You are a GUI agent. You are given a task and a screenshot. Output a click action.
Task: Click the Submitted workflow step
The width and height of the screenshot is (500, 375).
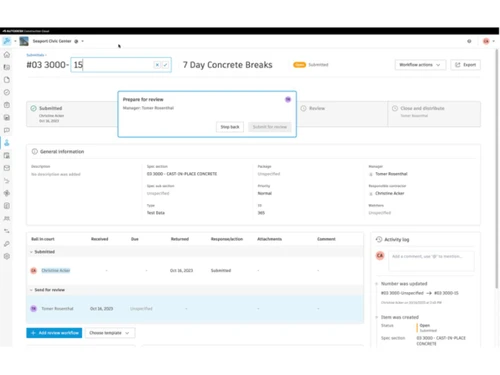point(72,114)
